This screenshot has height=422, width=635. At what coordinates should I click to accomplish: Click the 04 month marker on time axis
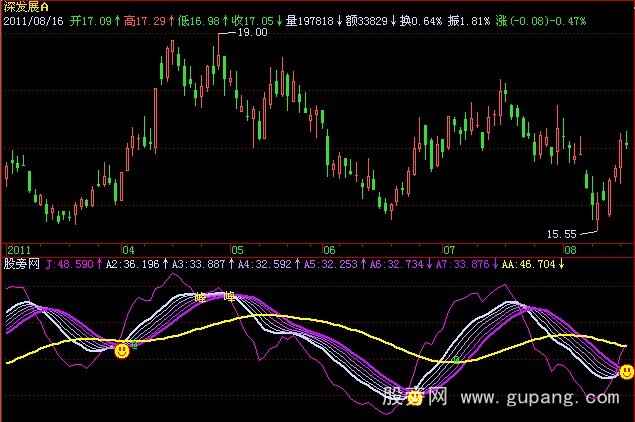[128, 249]
